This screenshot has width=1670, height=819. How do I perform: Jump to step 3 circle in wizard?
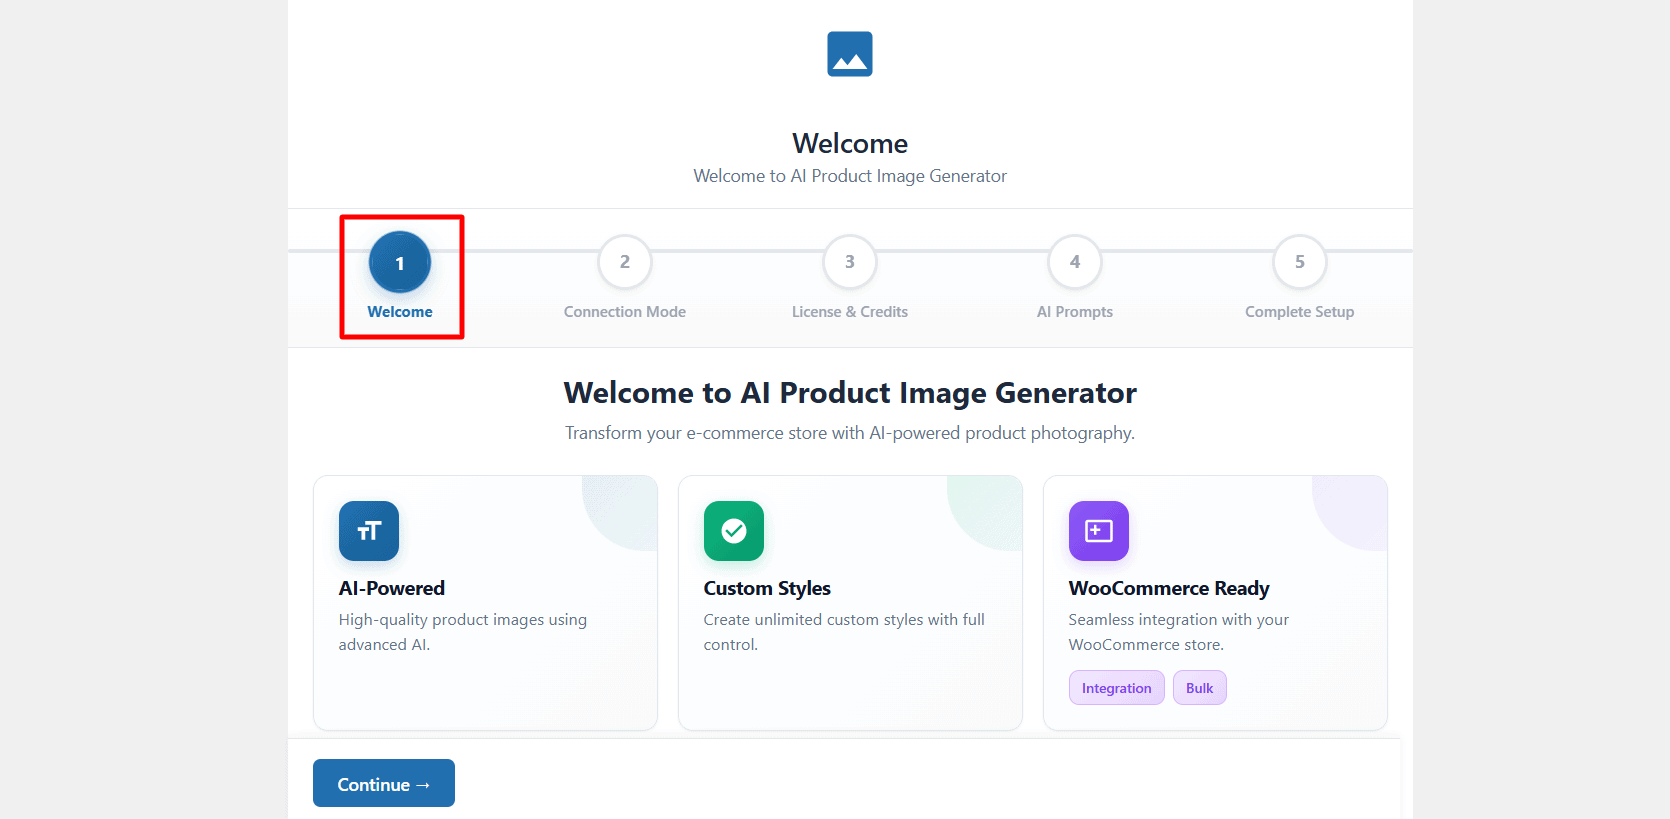click(x=850, y=262)
